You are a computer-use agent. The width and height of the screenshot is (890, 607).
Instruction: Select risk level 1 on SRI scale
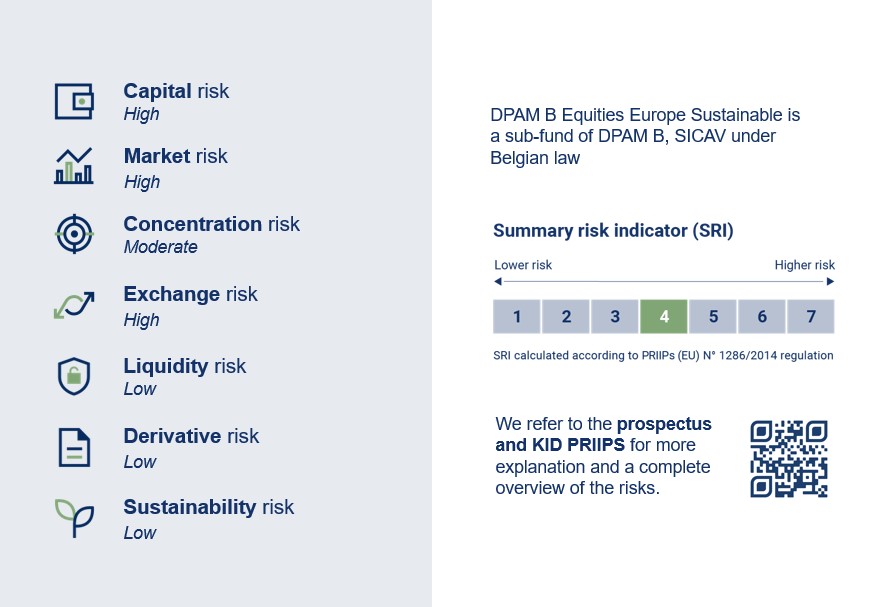click(517, 317)
